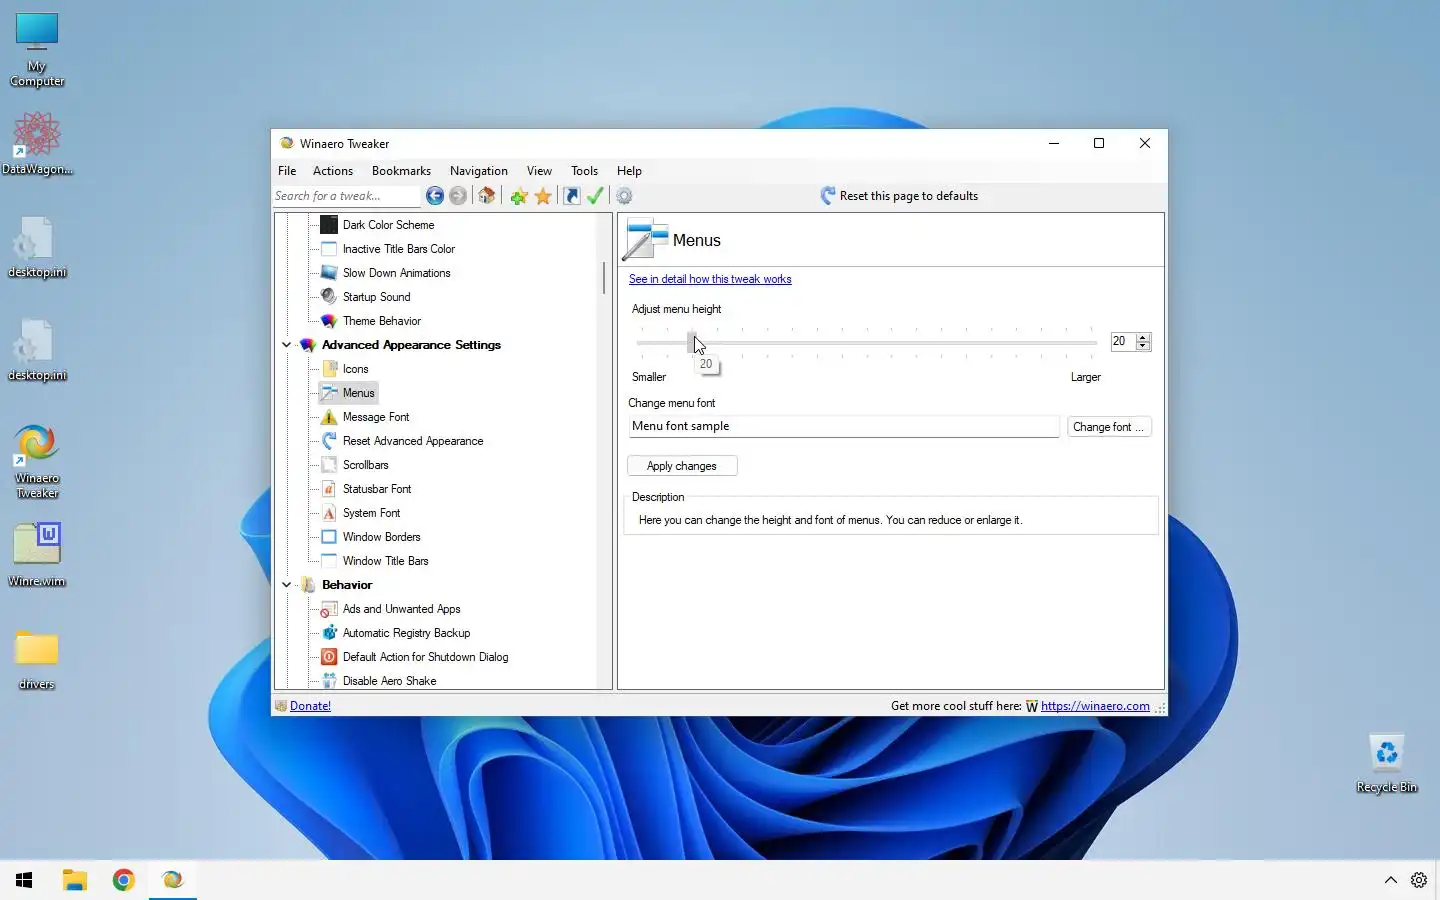Click Apply changes button
Viewport: 1440px width, 900px height.
coord(682,466)
